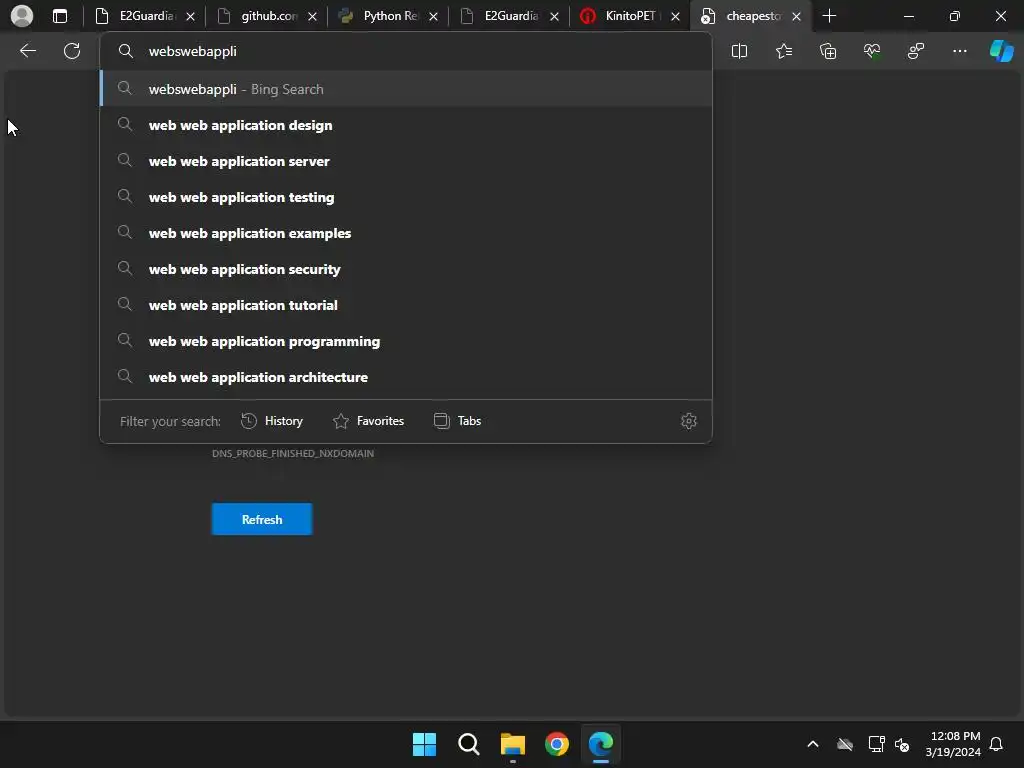Open the Windows Start menu
This screenshot has width=1024, height=768.
click(424, 744)
